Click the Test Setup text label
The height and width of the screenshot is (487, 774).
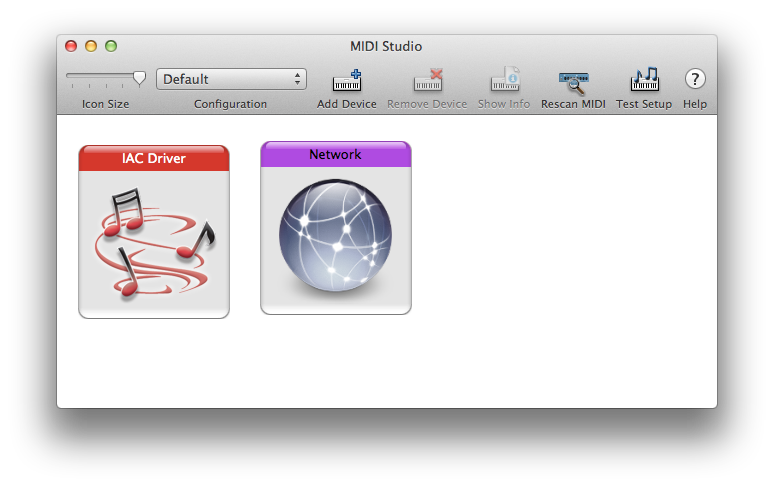(643, 104)
